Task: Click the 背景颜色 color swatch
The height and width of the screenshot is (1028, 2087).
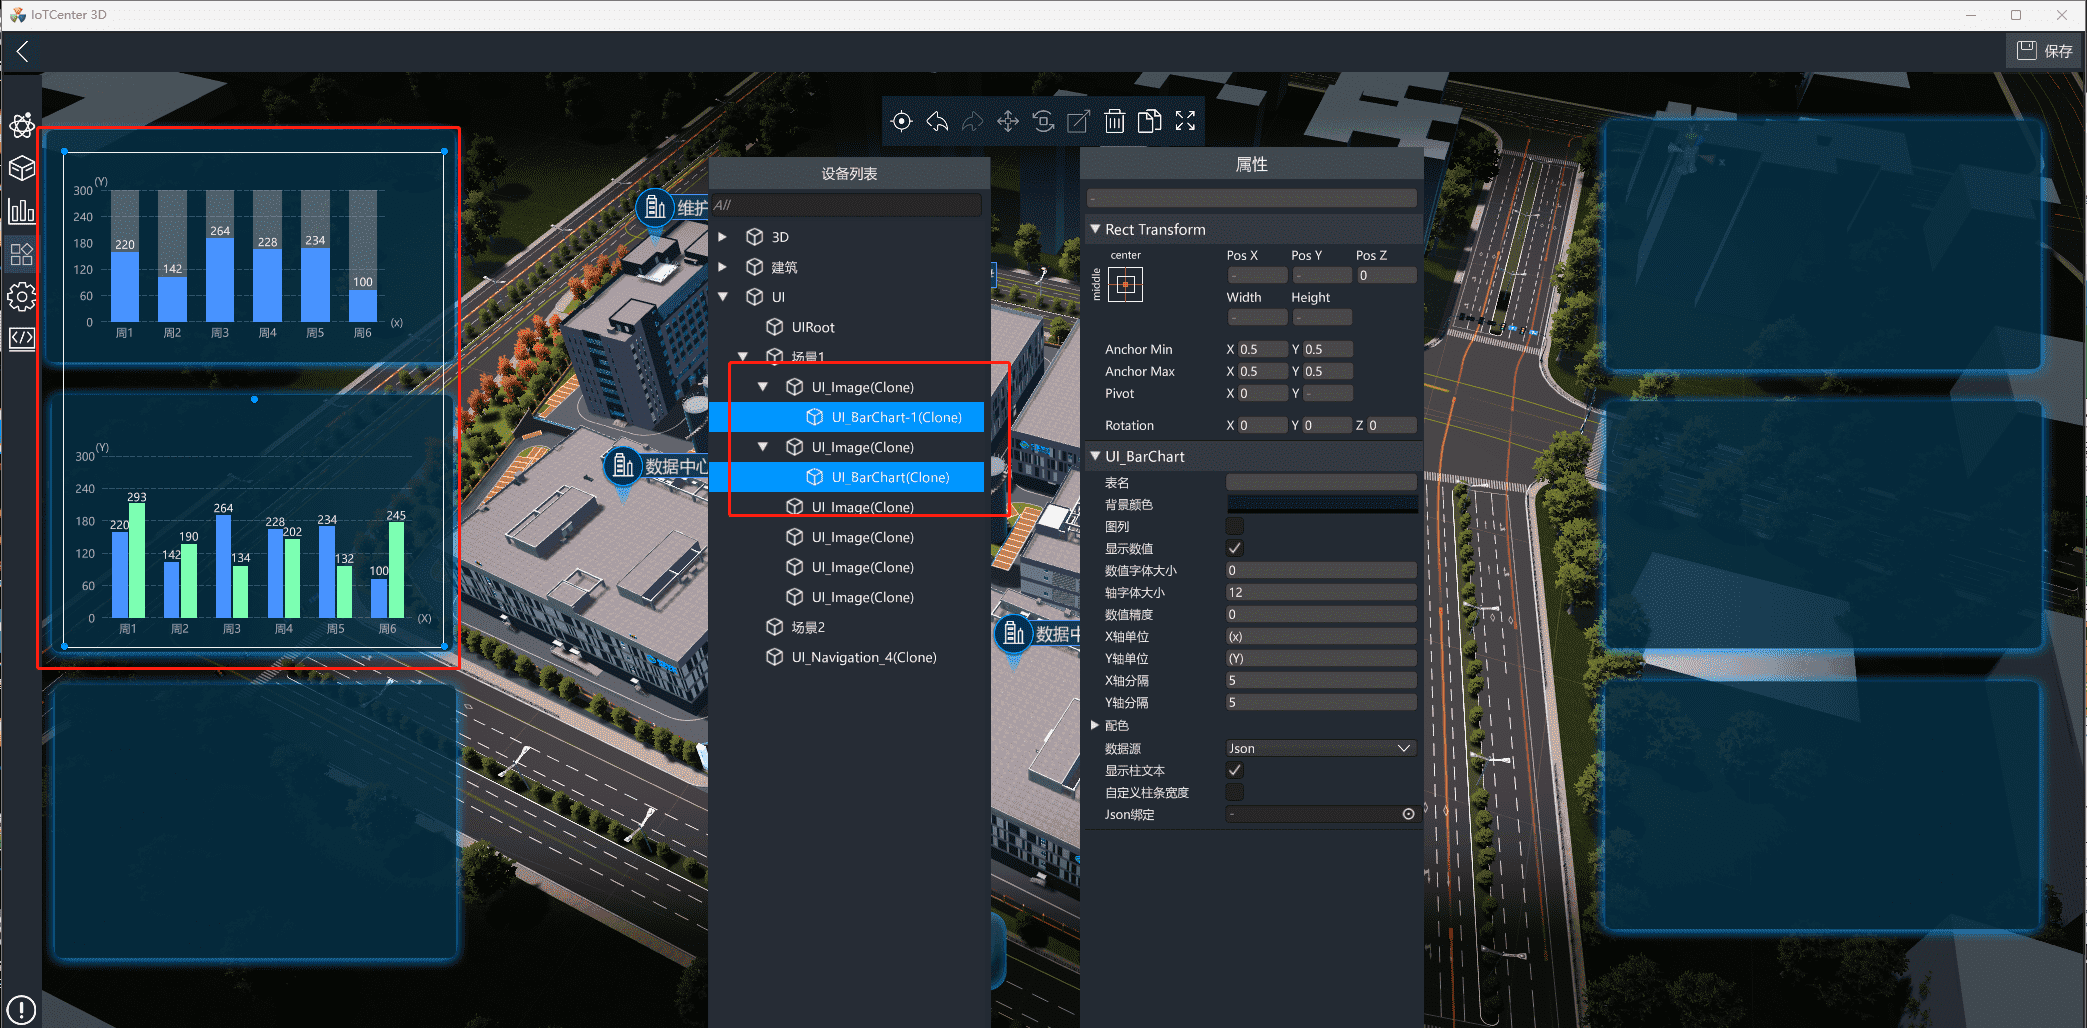Action: click(x=1321, y=504)
